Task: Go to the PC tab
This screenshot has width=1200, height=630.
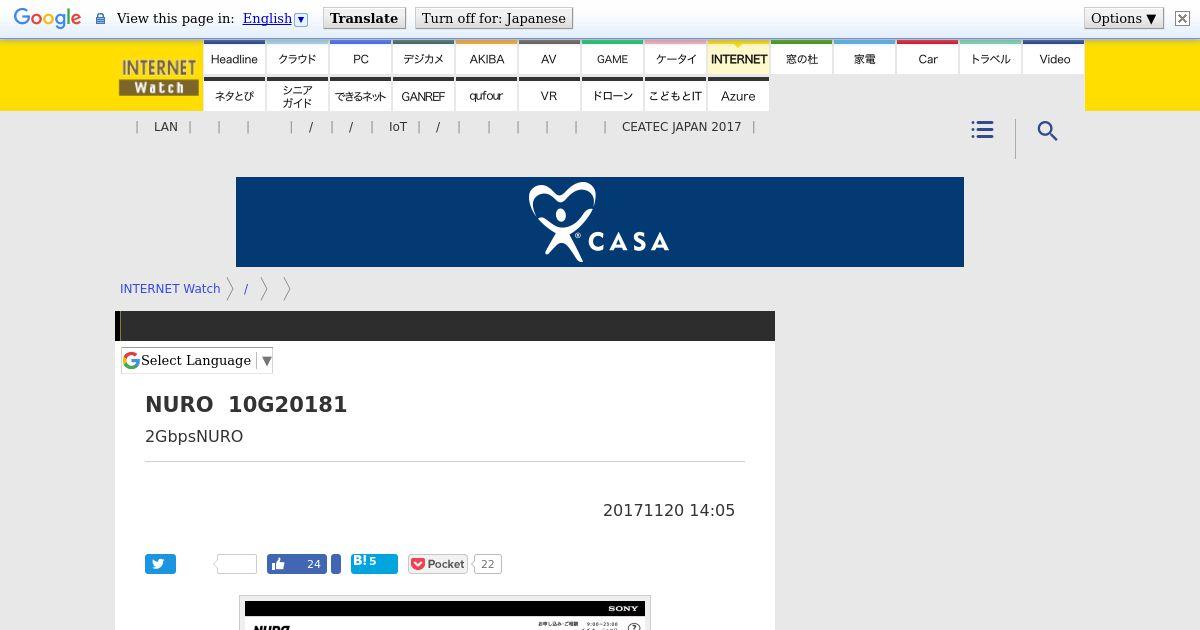Action: click(x=361, y=58)
